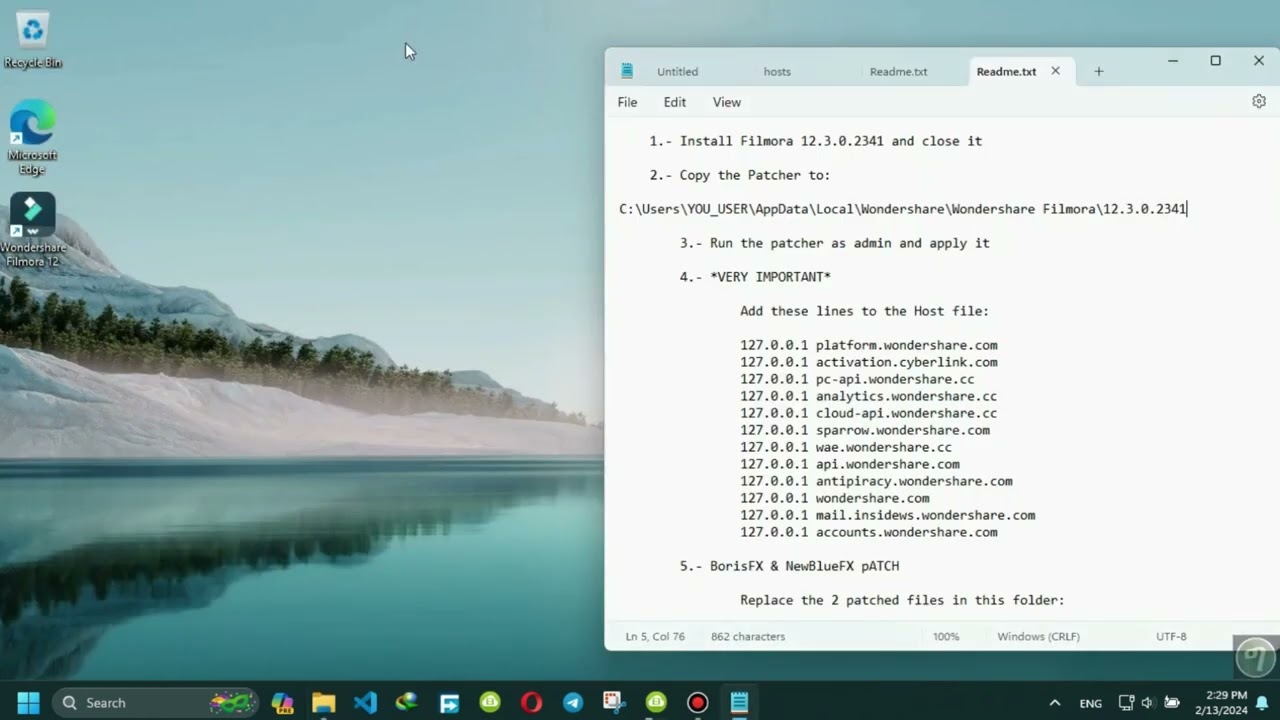Open Notepad settings gear
Screen dimensions: 1280x720
(1259, 102)
